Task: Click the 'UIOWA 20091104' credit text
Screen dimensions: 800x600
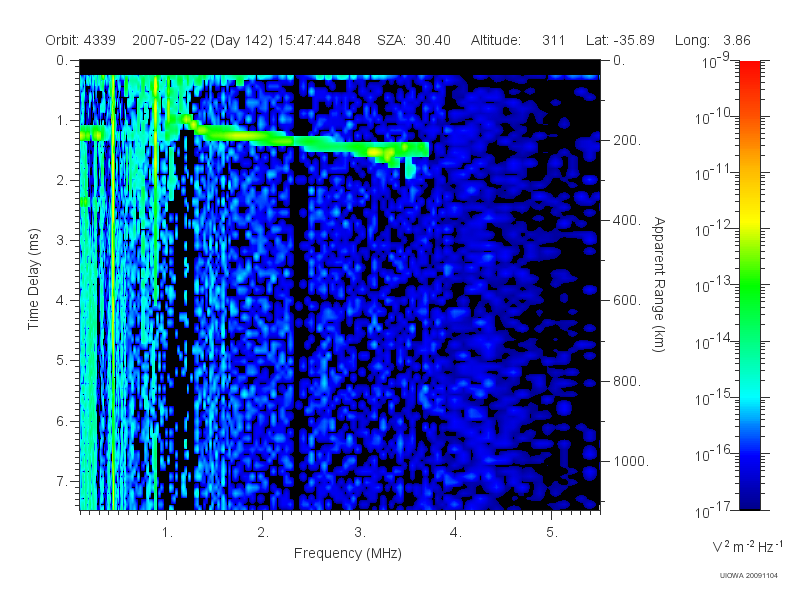Action: pyautogui.click(x=748, y=576)
